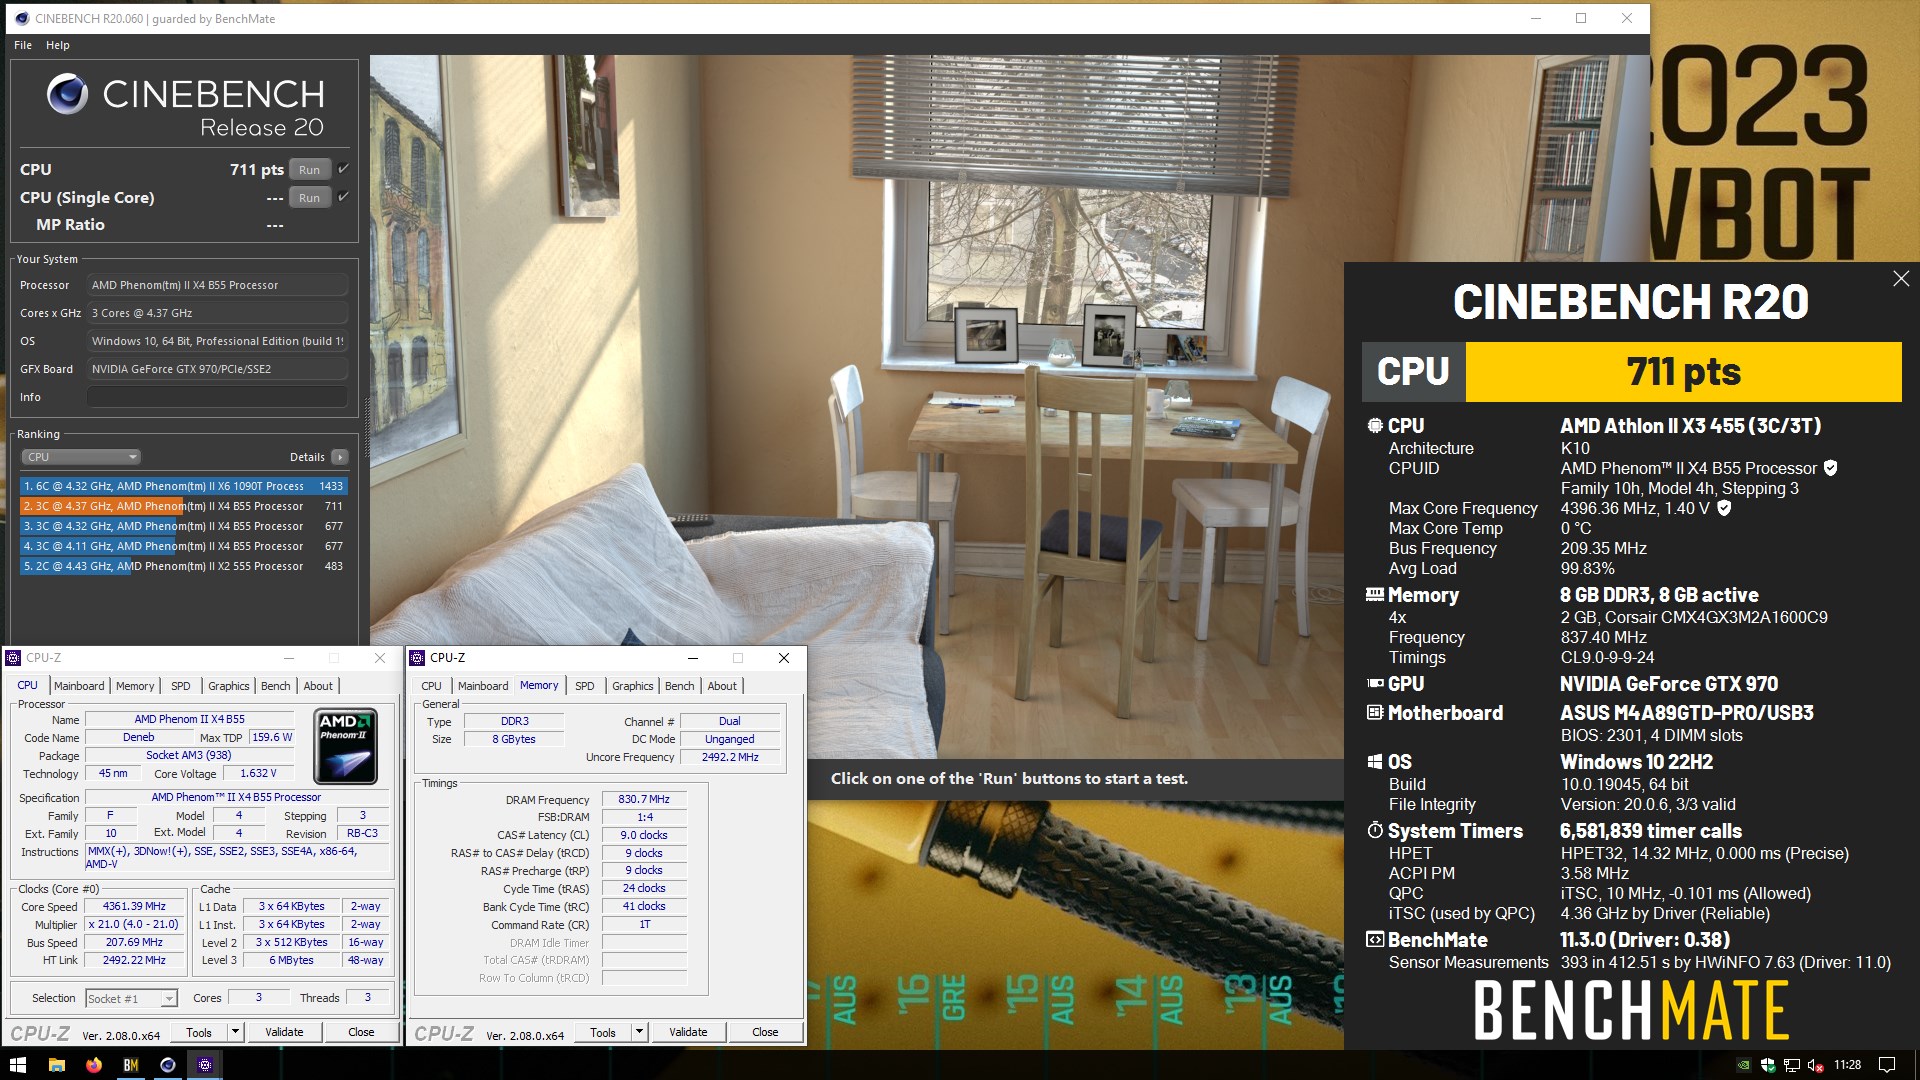The width and height of the screenshot is (1920, 1080).
Task: Open BenchMate from the taskbar
Action: pyautogui.click(x=130, y=1065)
